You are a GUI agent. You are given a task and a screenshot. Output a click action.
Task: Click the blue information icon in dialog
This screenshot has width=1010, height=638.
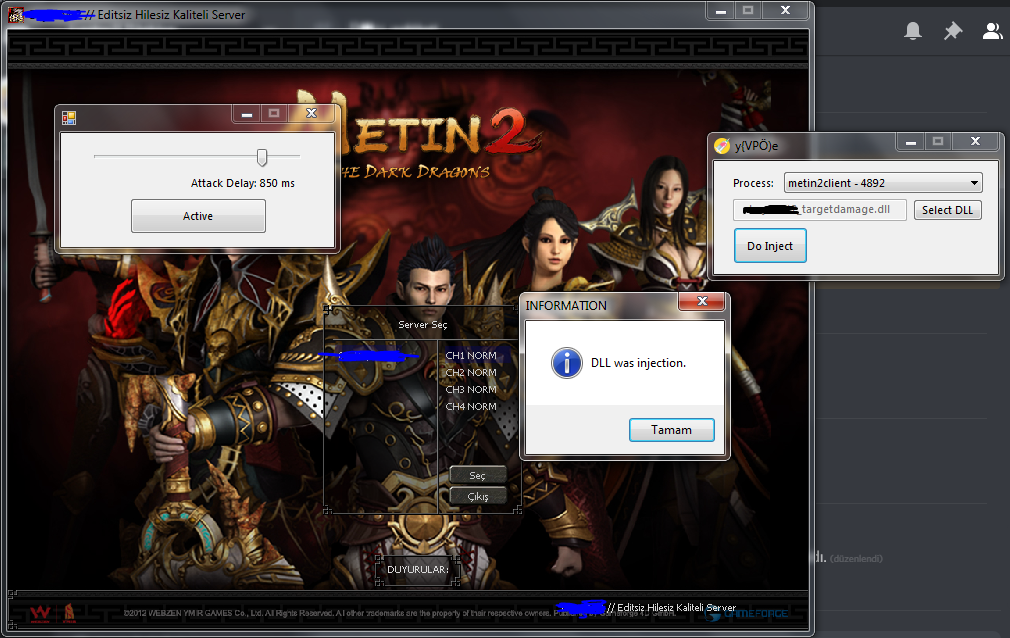pyautogui.click(x=567, y=363)
